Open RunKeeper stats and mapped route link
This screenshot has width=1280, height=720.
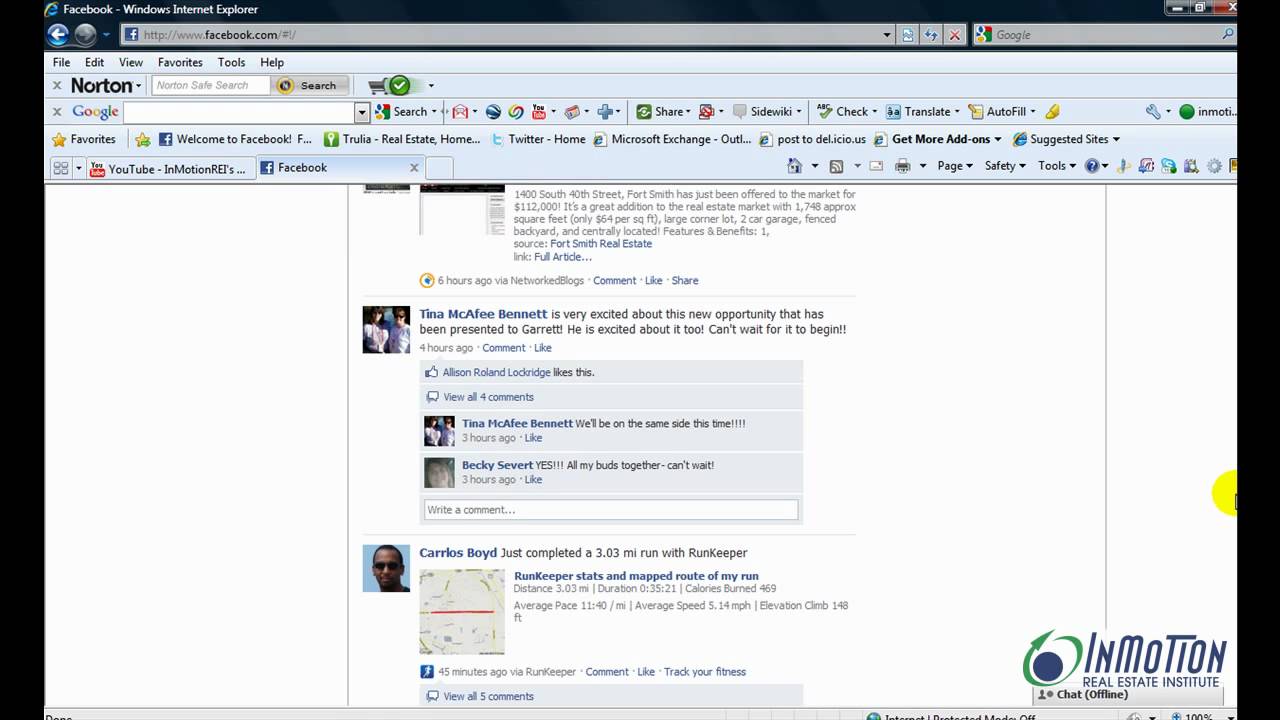tap(636, 576)
